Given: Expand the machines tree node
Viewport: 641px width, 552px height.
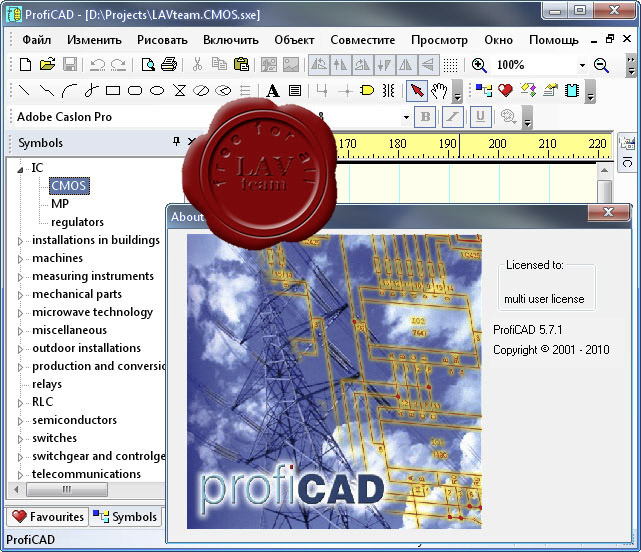Looking at the screenshot, I should click(x=20, y=259).
